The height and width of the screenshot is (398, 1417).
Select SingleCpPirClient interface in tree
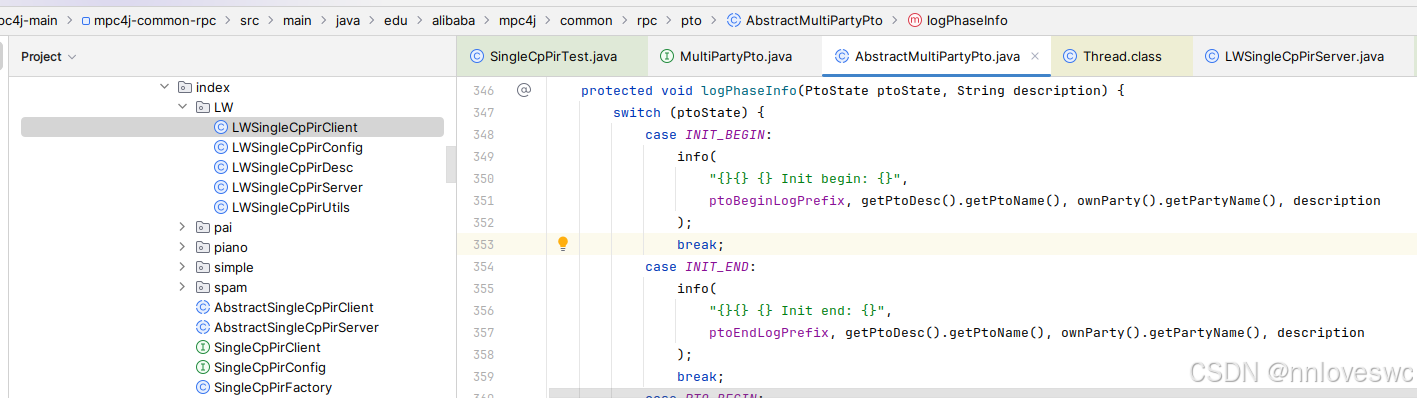coord(267,347)
